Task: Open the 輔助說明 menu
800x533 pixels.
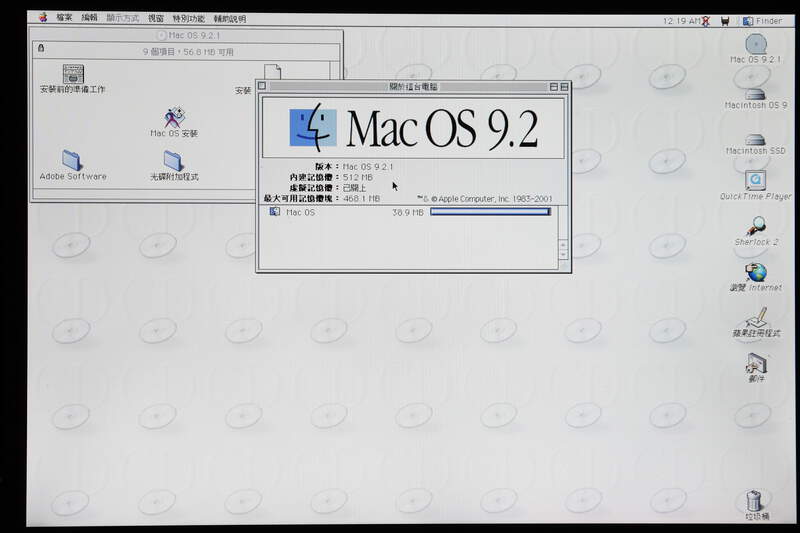Action: click(x=230, y=19)
